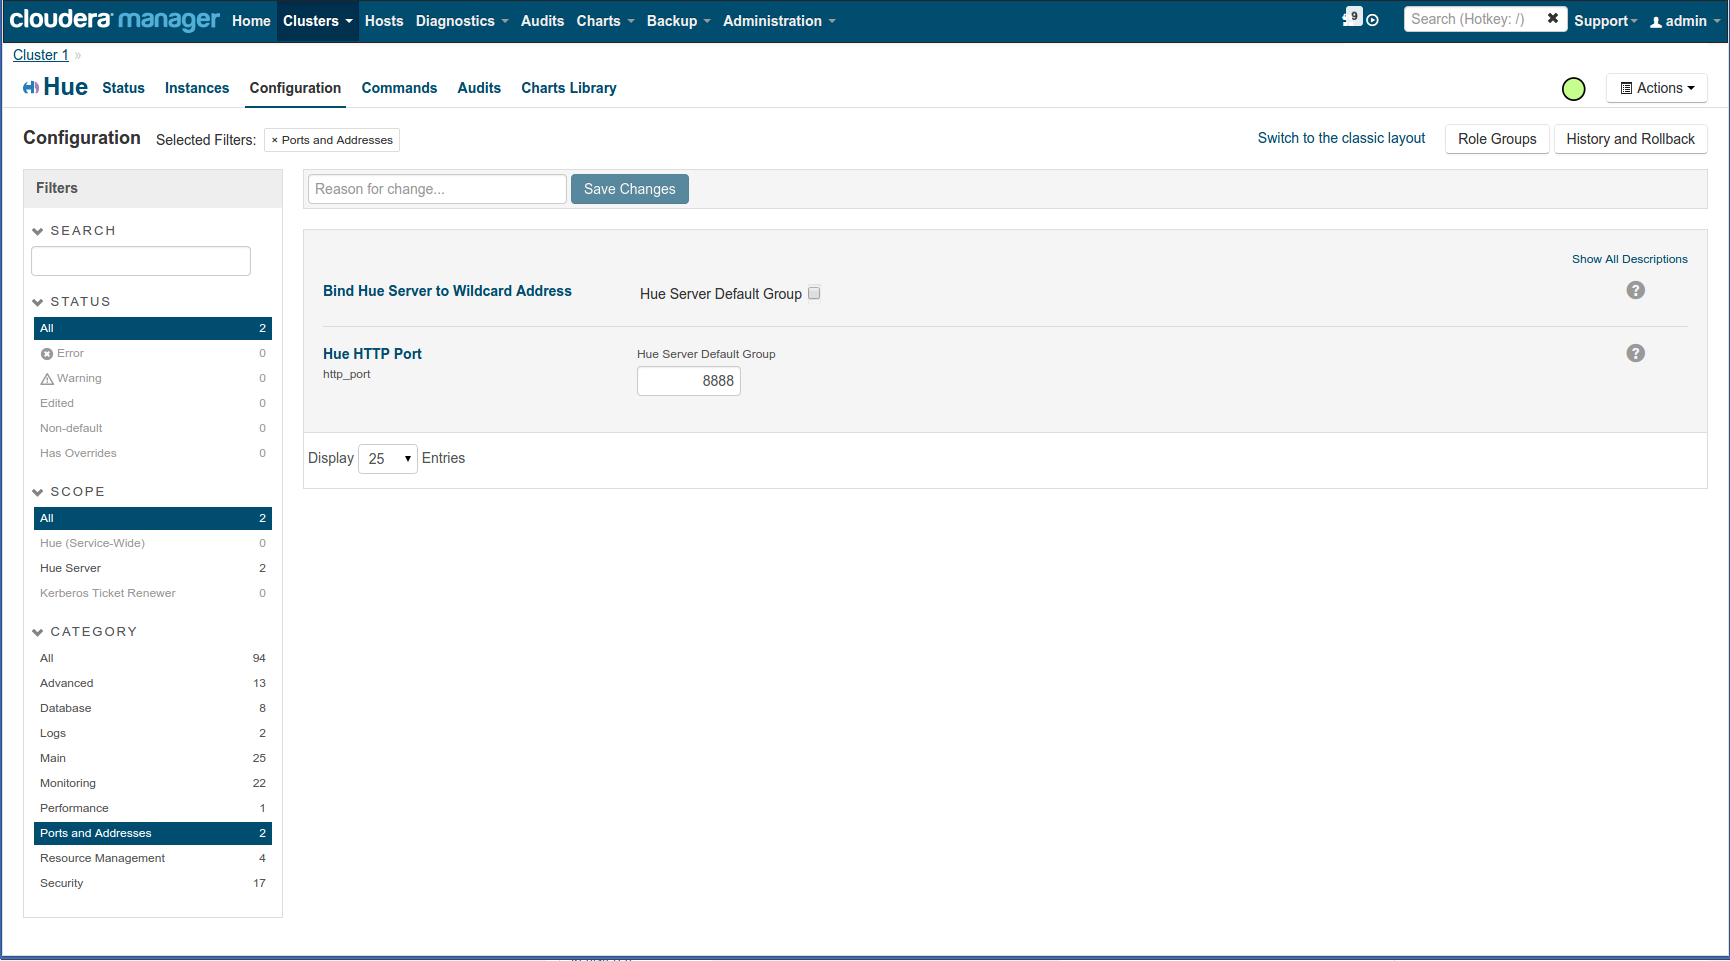This screenshot has height=961, width=1730.
Task: Collapse the STATUS filter section
Action: coord(38,302)
